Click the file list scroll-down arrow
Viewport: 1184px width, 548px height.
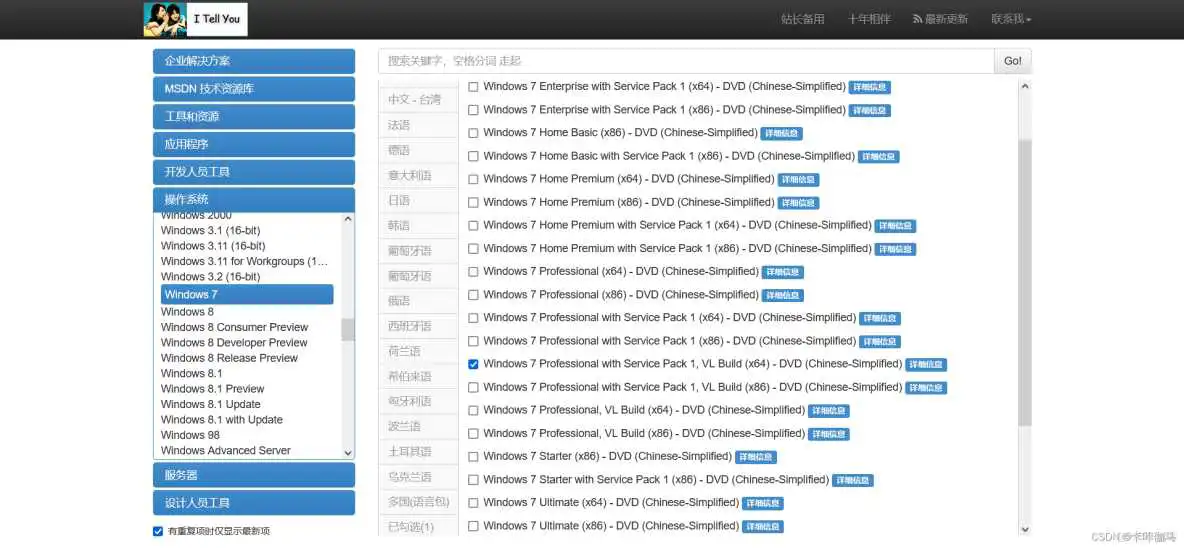point(1025,529)
